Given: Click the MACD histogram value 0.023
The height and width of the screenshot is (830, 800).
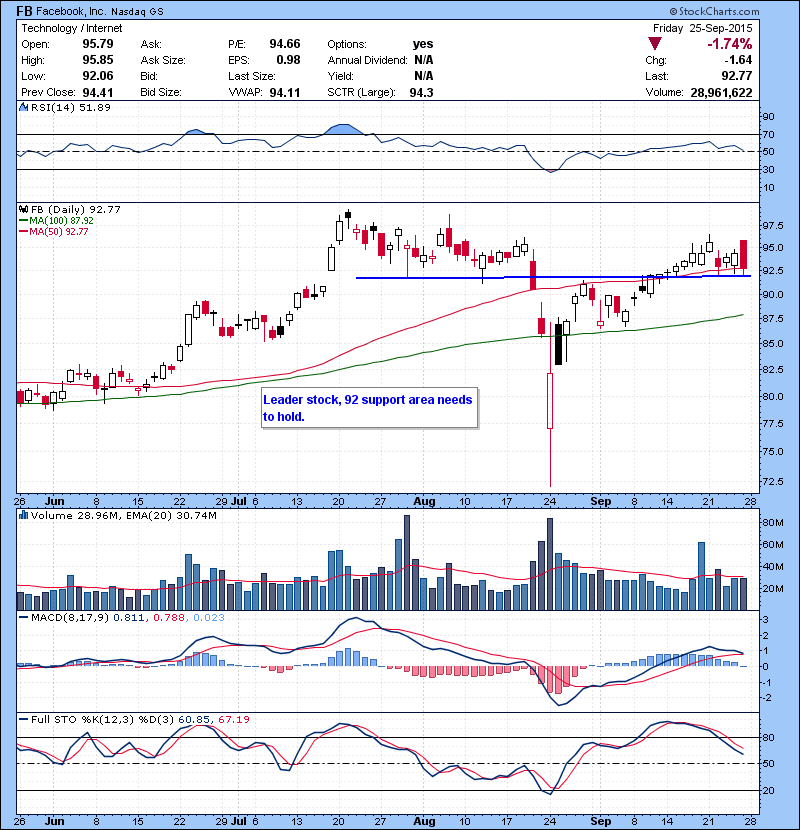Looking at the screenshot, I should pos(209,617).
